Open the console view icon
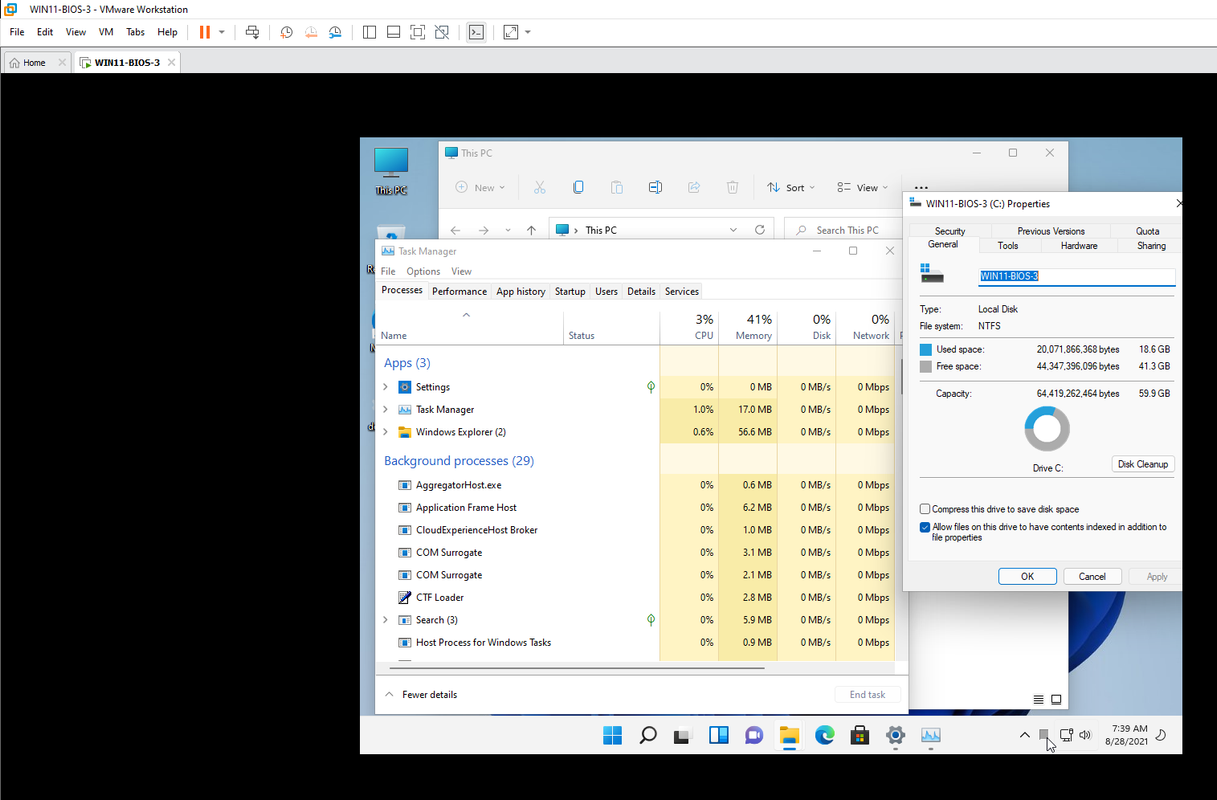Screen dimensions: 1217x800 point(476,32)
